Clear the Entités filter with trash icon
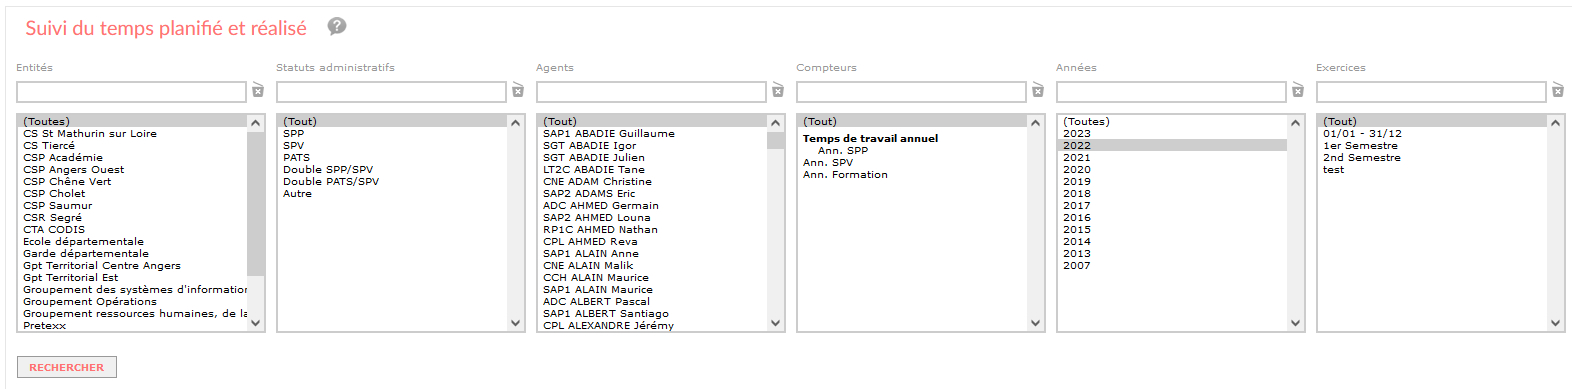Image resolution: width=1572 pixels, height=389 pixels. (x=257, y=91)
